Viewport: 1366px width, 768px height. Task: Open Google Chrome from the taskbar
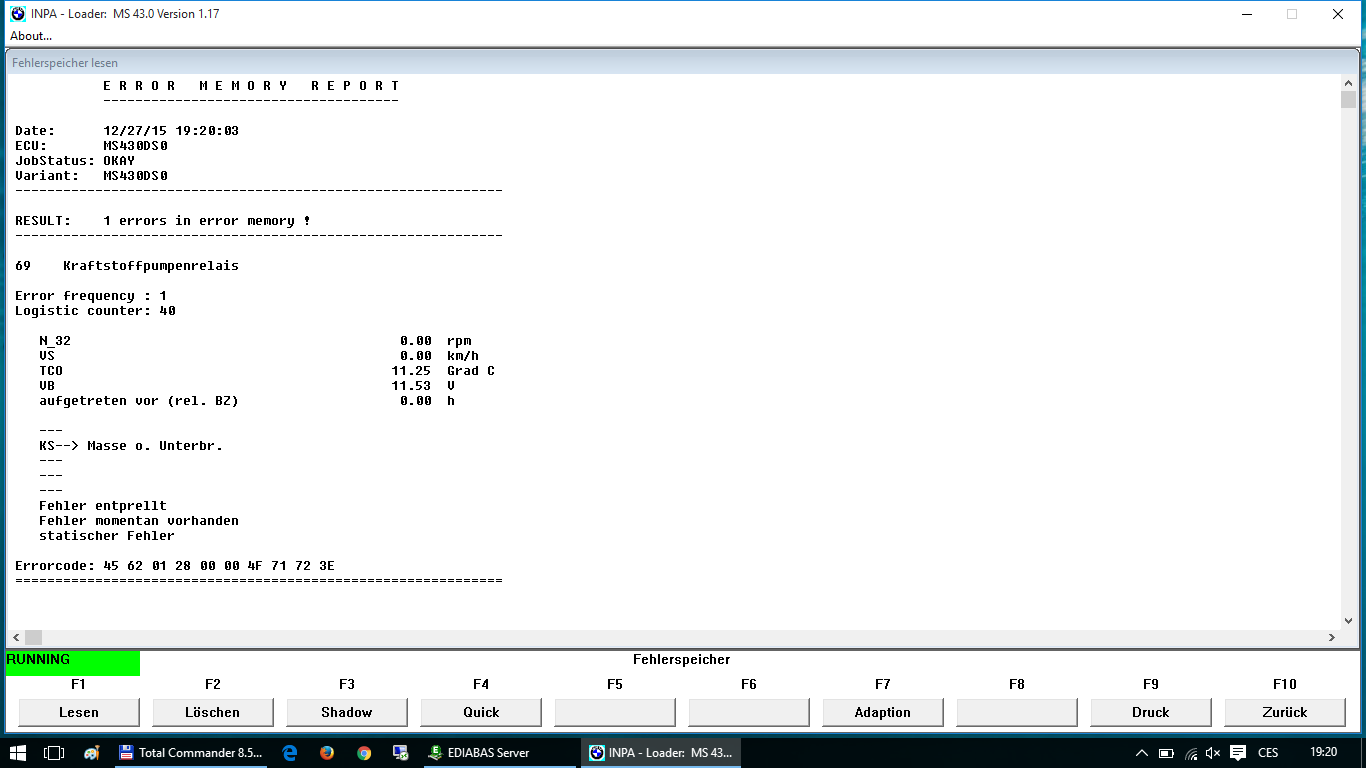pos(364,753)
